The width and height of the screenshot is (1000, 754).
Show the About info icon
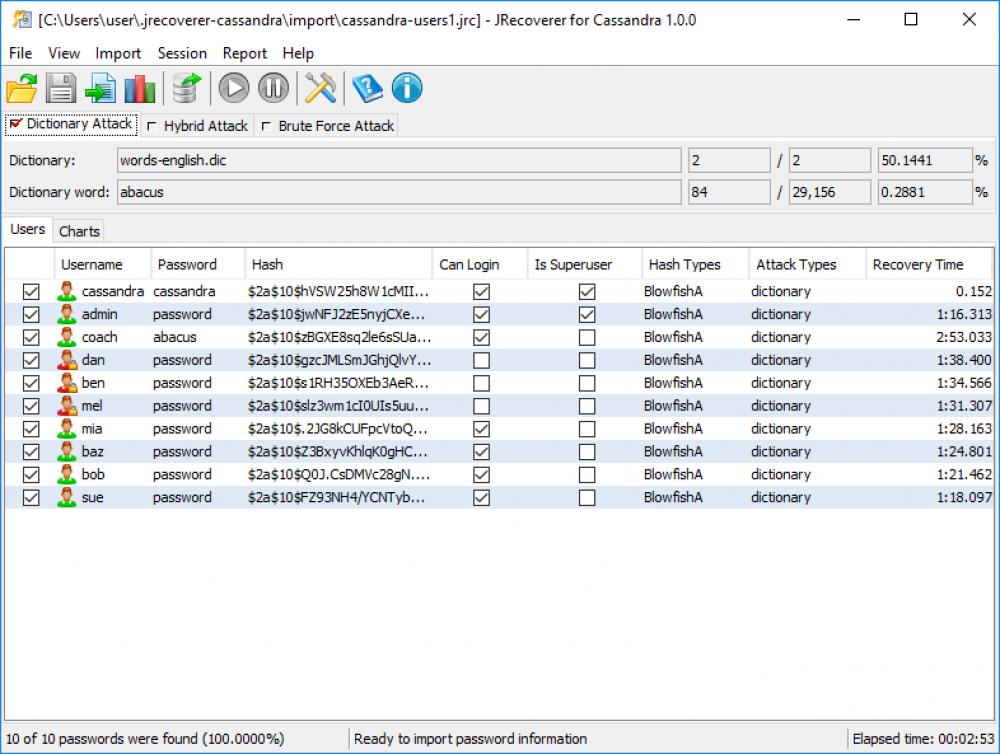tap(406, 88)
